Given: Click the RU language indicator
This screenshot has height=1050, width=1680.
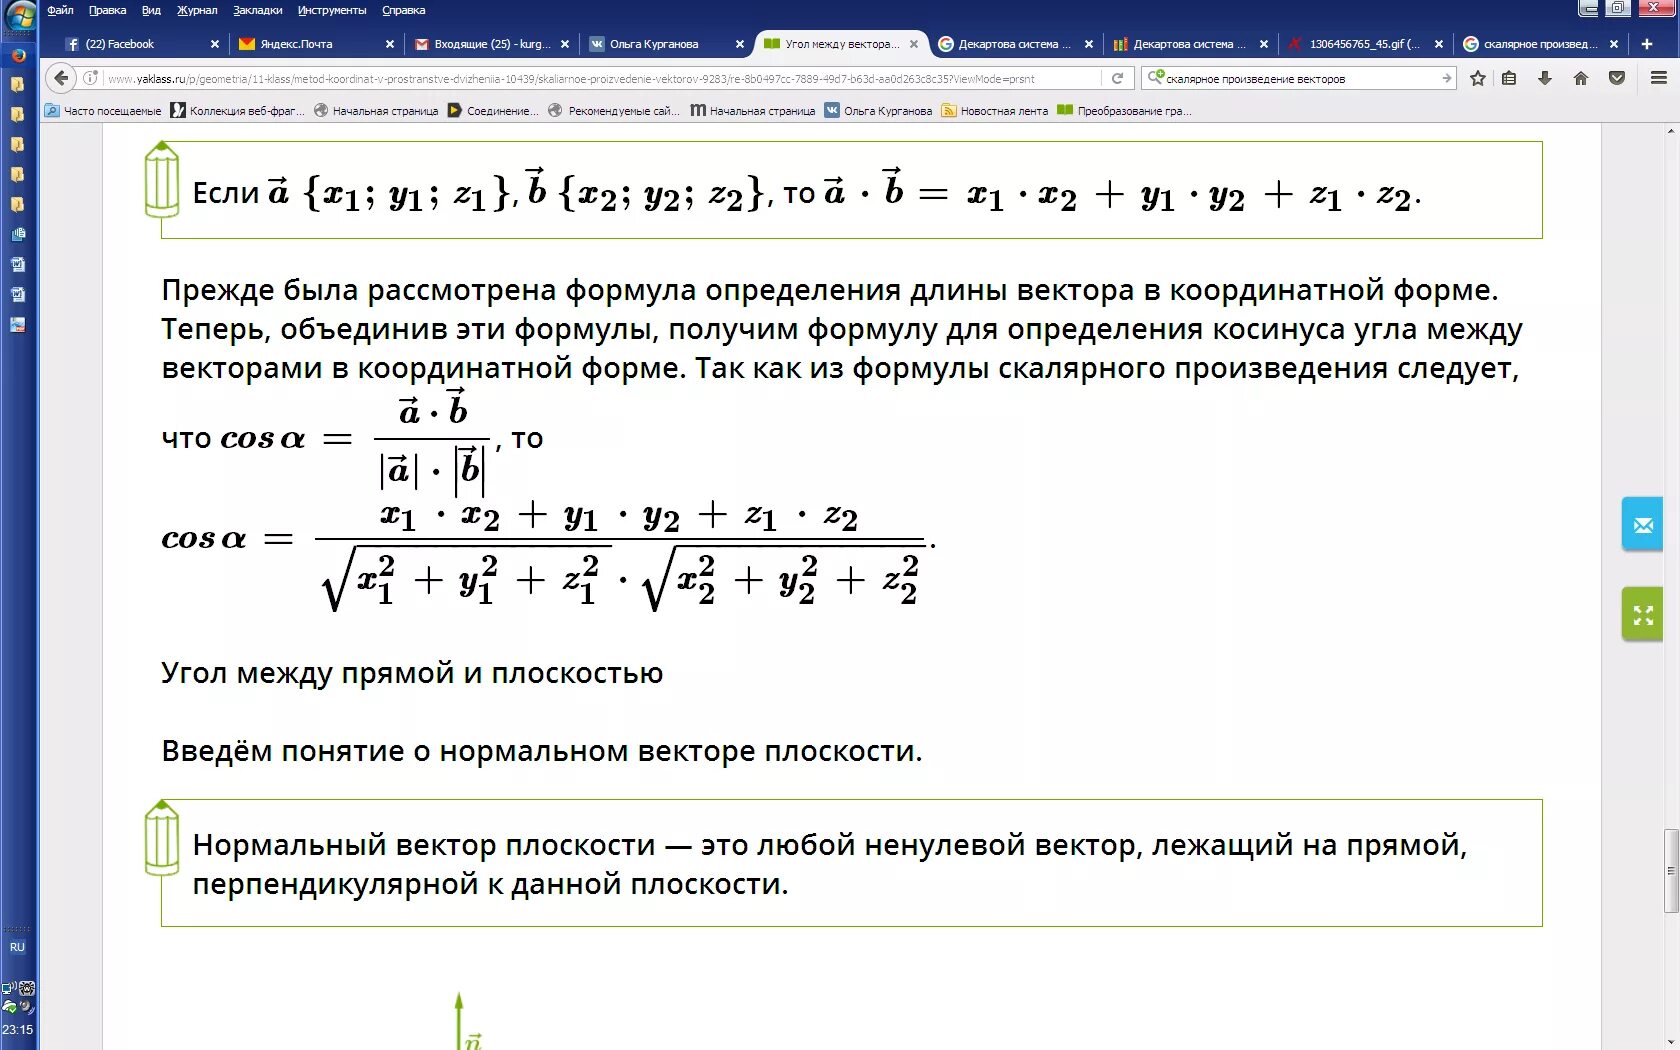Looking at the screenshot, I should [17, 947].
